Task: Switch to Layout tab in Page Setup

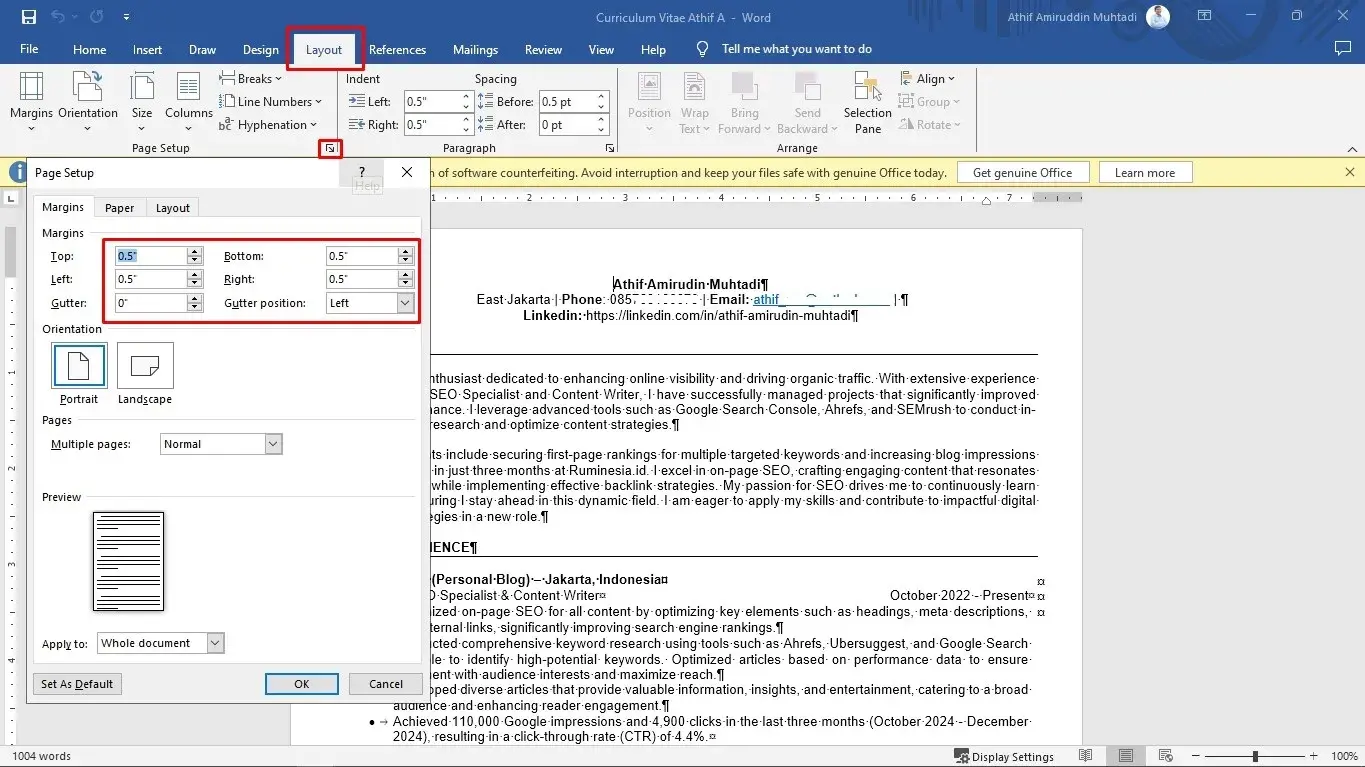Action: 172,207
